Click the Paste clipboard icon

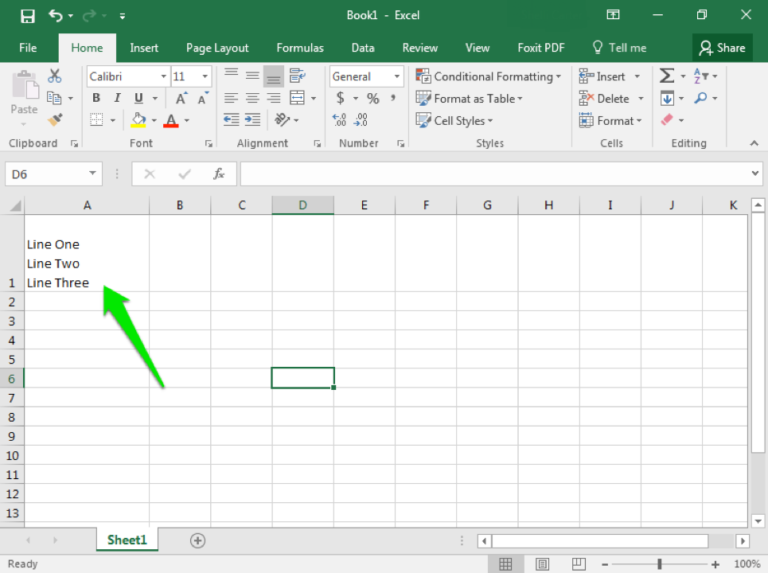coord(24,85)
